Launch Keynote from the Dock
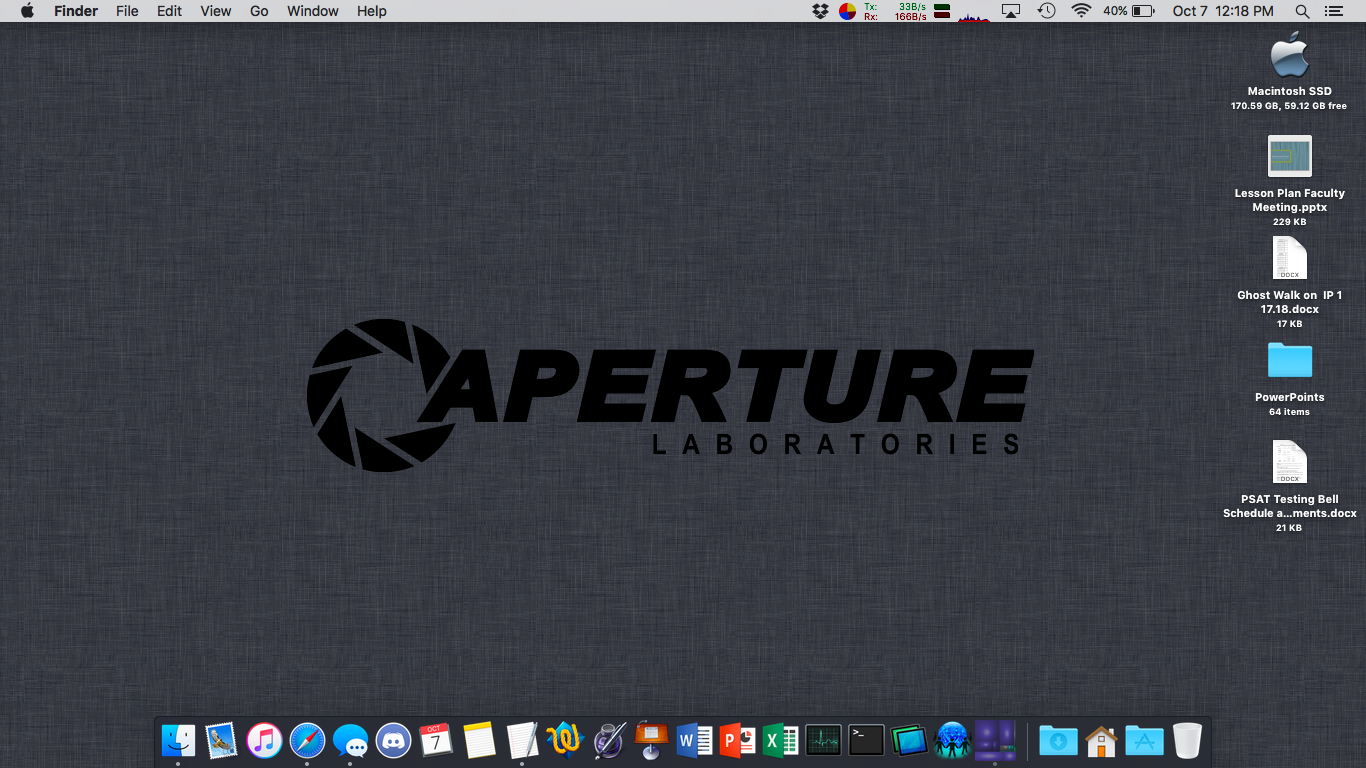1366x768 pixels. coord(651,740)
